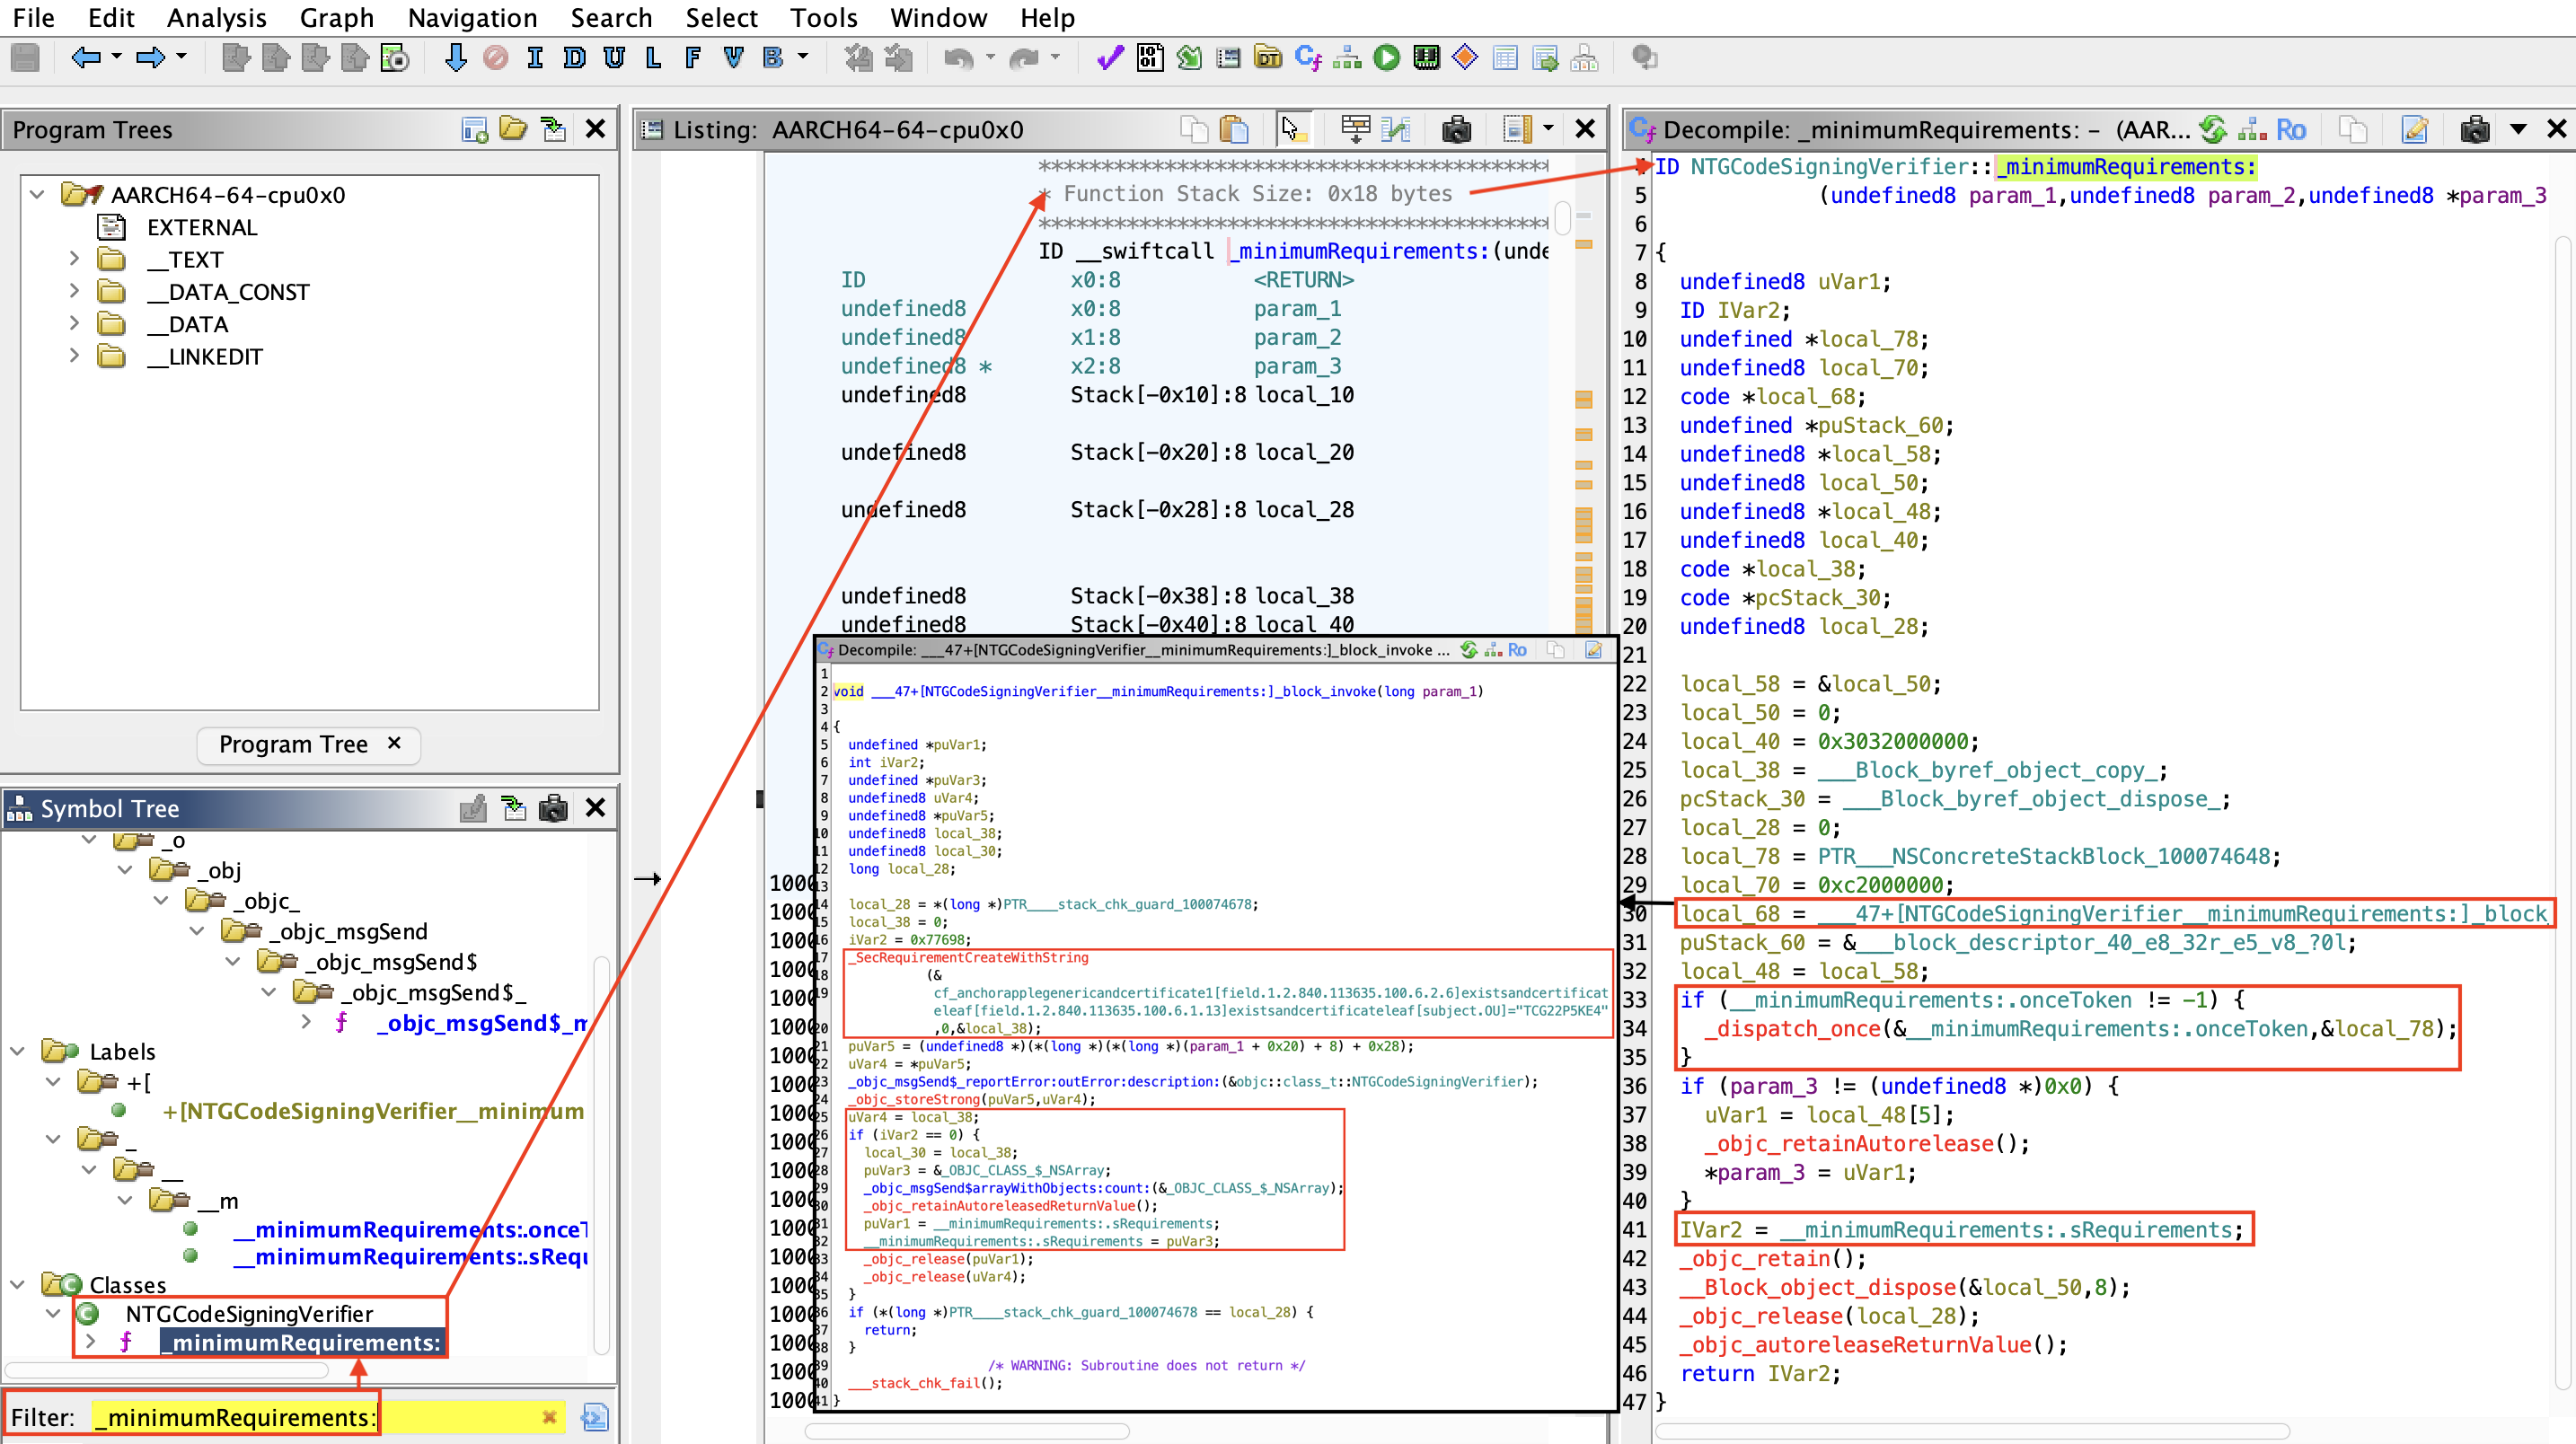Click the Bytes viewer 0101 icon
The height and width of the screenshot is (1444, 2576).
1149,58
